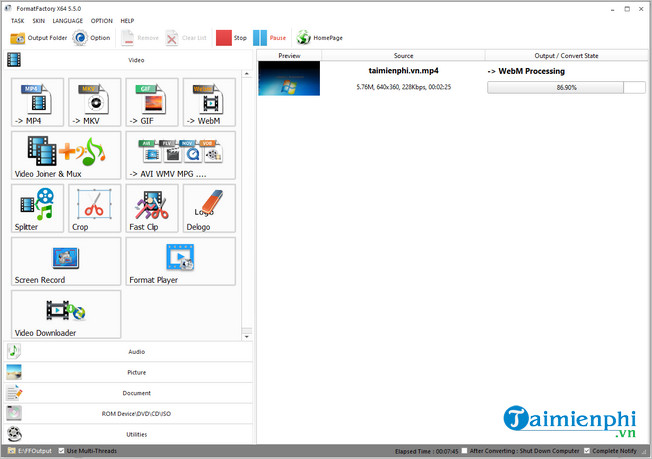This screenshot has height=459, width=652.
Task: Expand the Document category
Action: pyautogui.click(x=128, y=393)
